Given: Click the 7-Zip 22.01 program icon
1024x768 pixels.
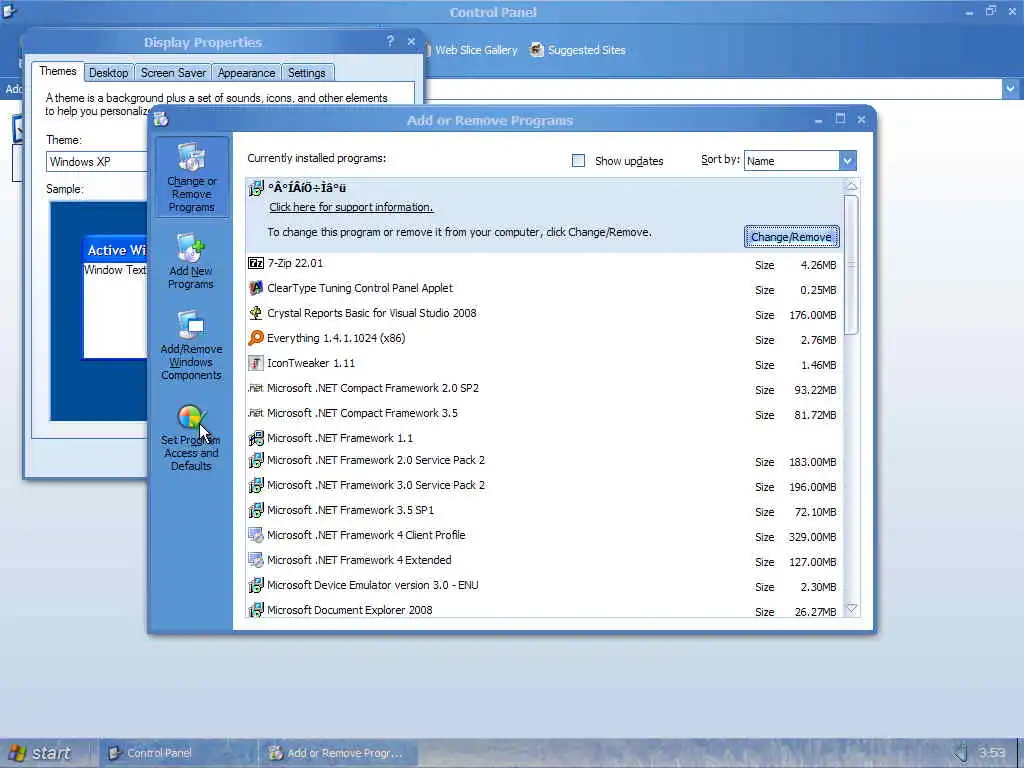Looking at the screenshot, I should (256, 263).
